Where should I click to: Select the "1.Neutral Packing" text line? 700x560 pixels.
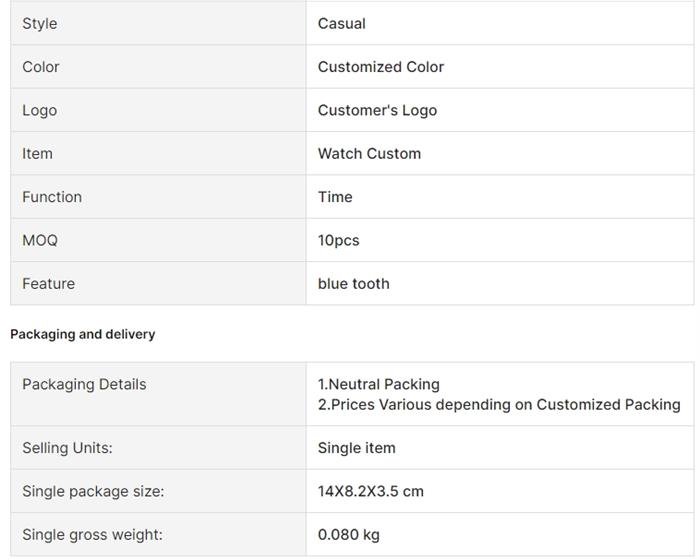pyautogui.click(x=379, y=384)
